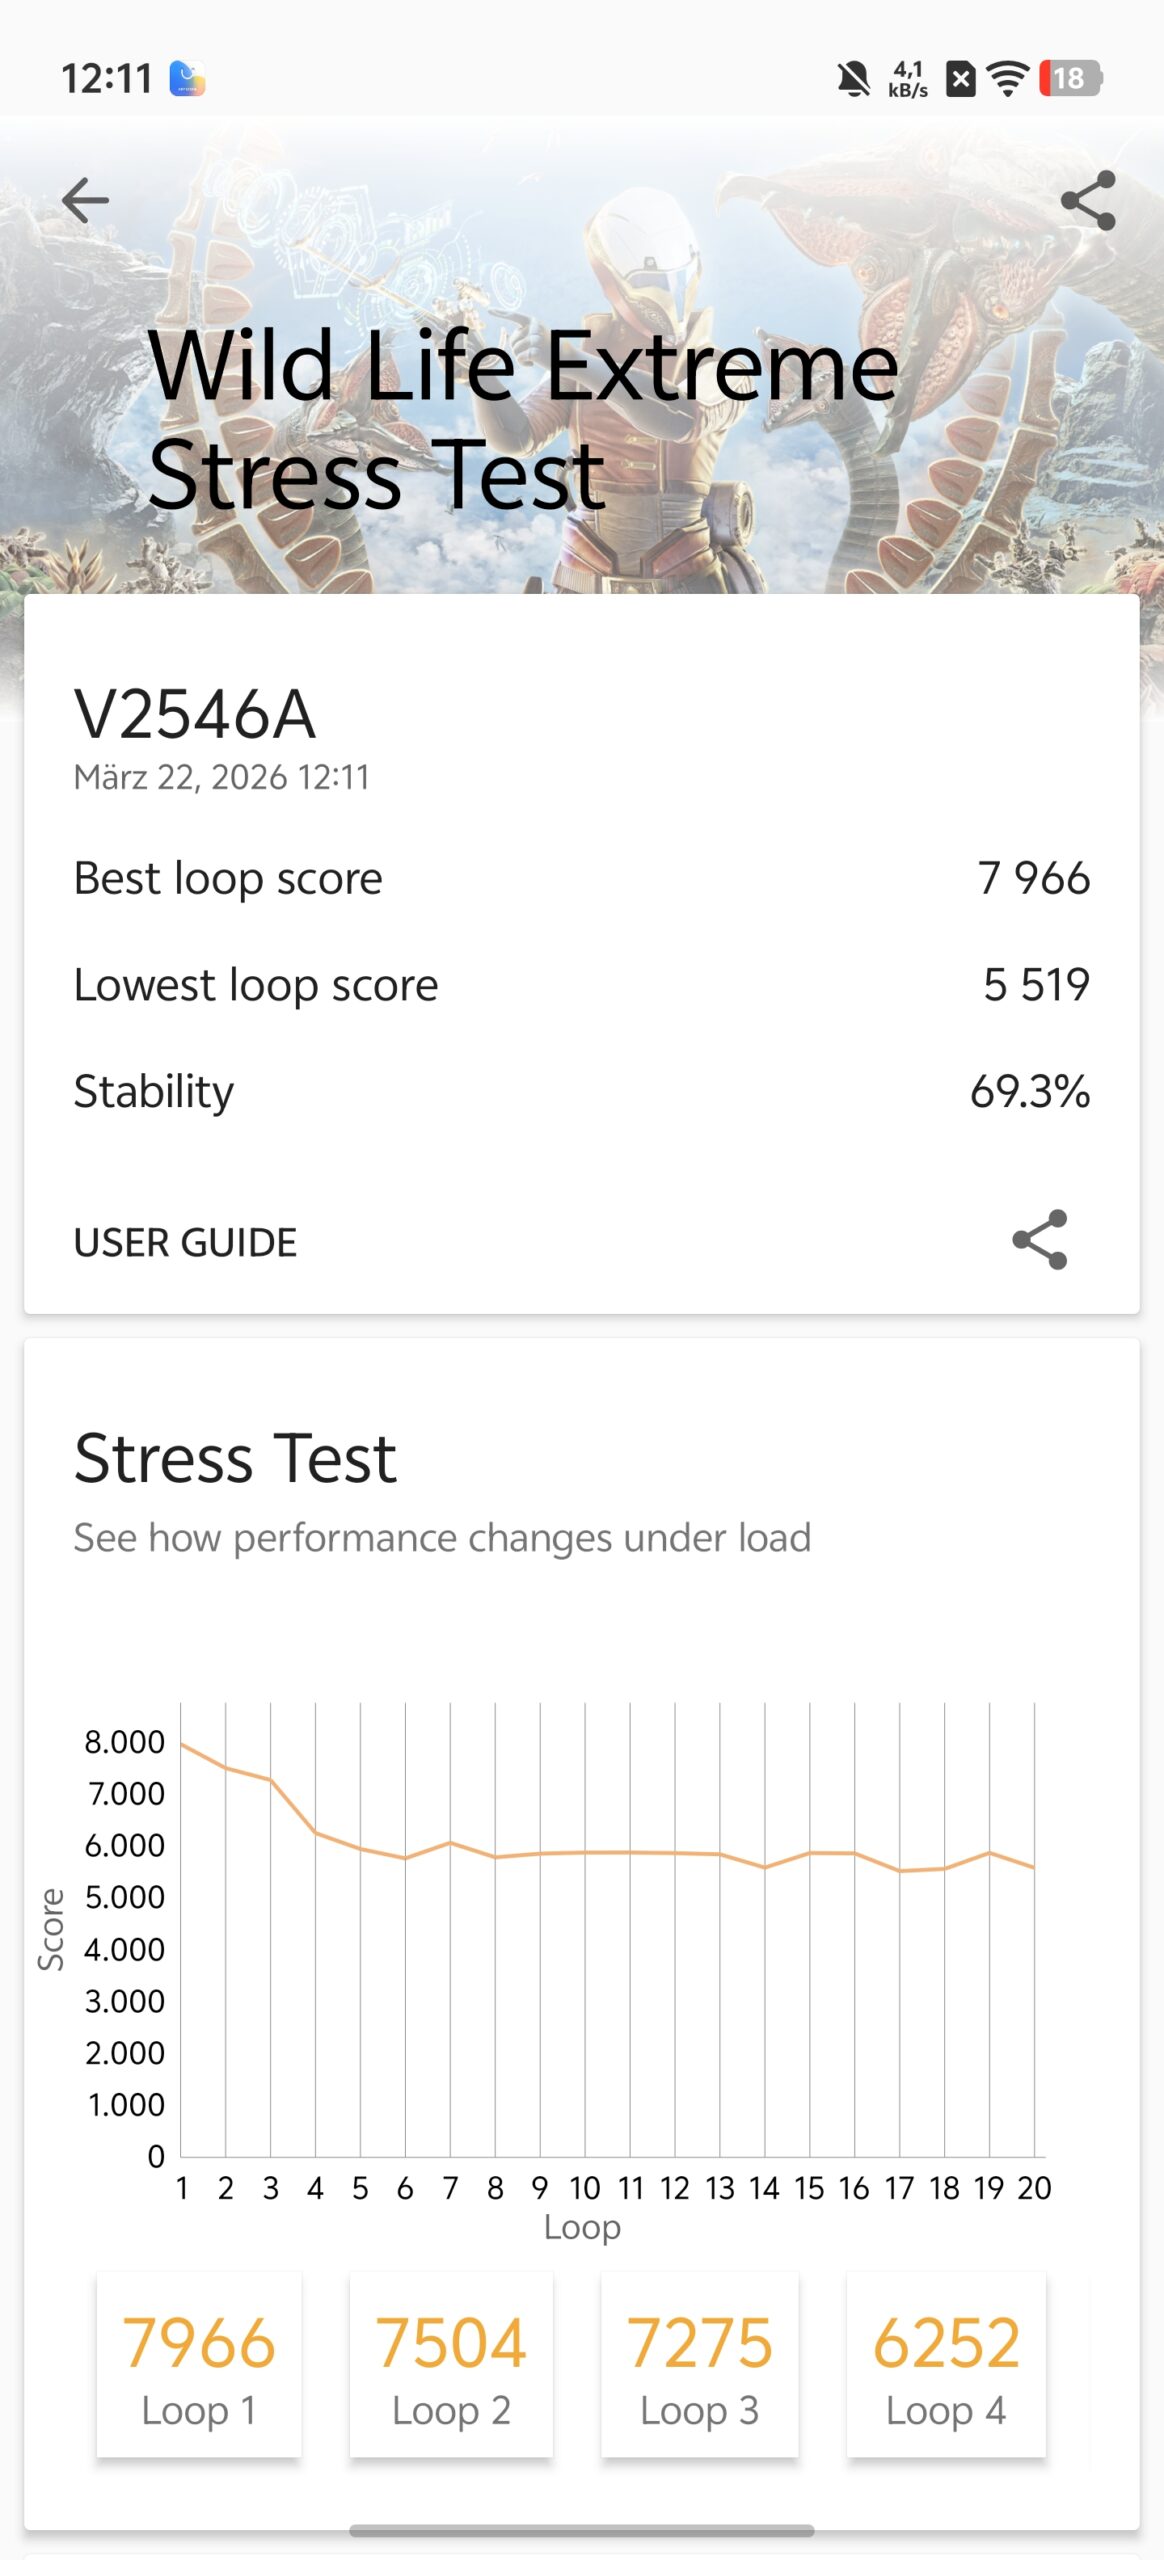Tap the app notification icon beside clock
1164x2560 pixels.
[187, 78]
